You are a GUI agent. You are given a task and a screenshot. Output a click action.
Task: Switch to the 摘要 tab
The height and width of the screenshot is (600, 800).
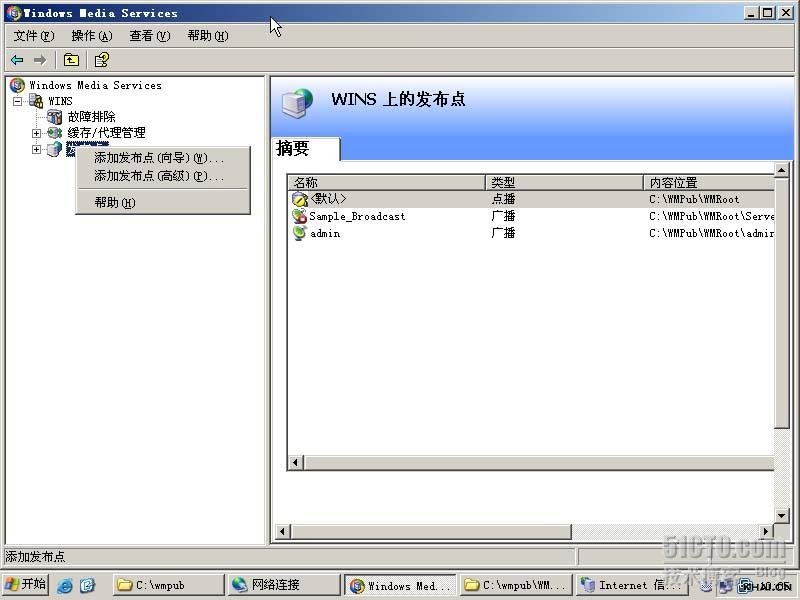(x=294, y=149)
